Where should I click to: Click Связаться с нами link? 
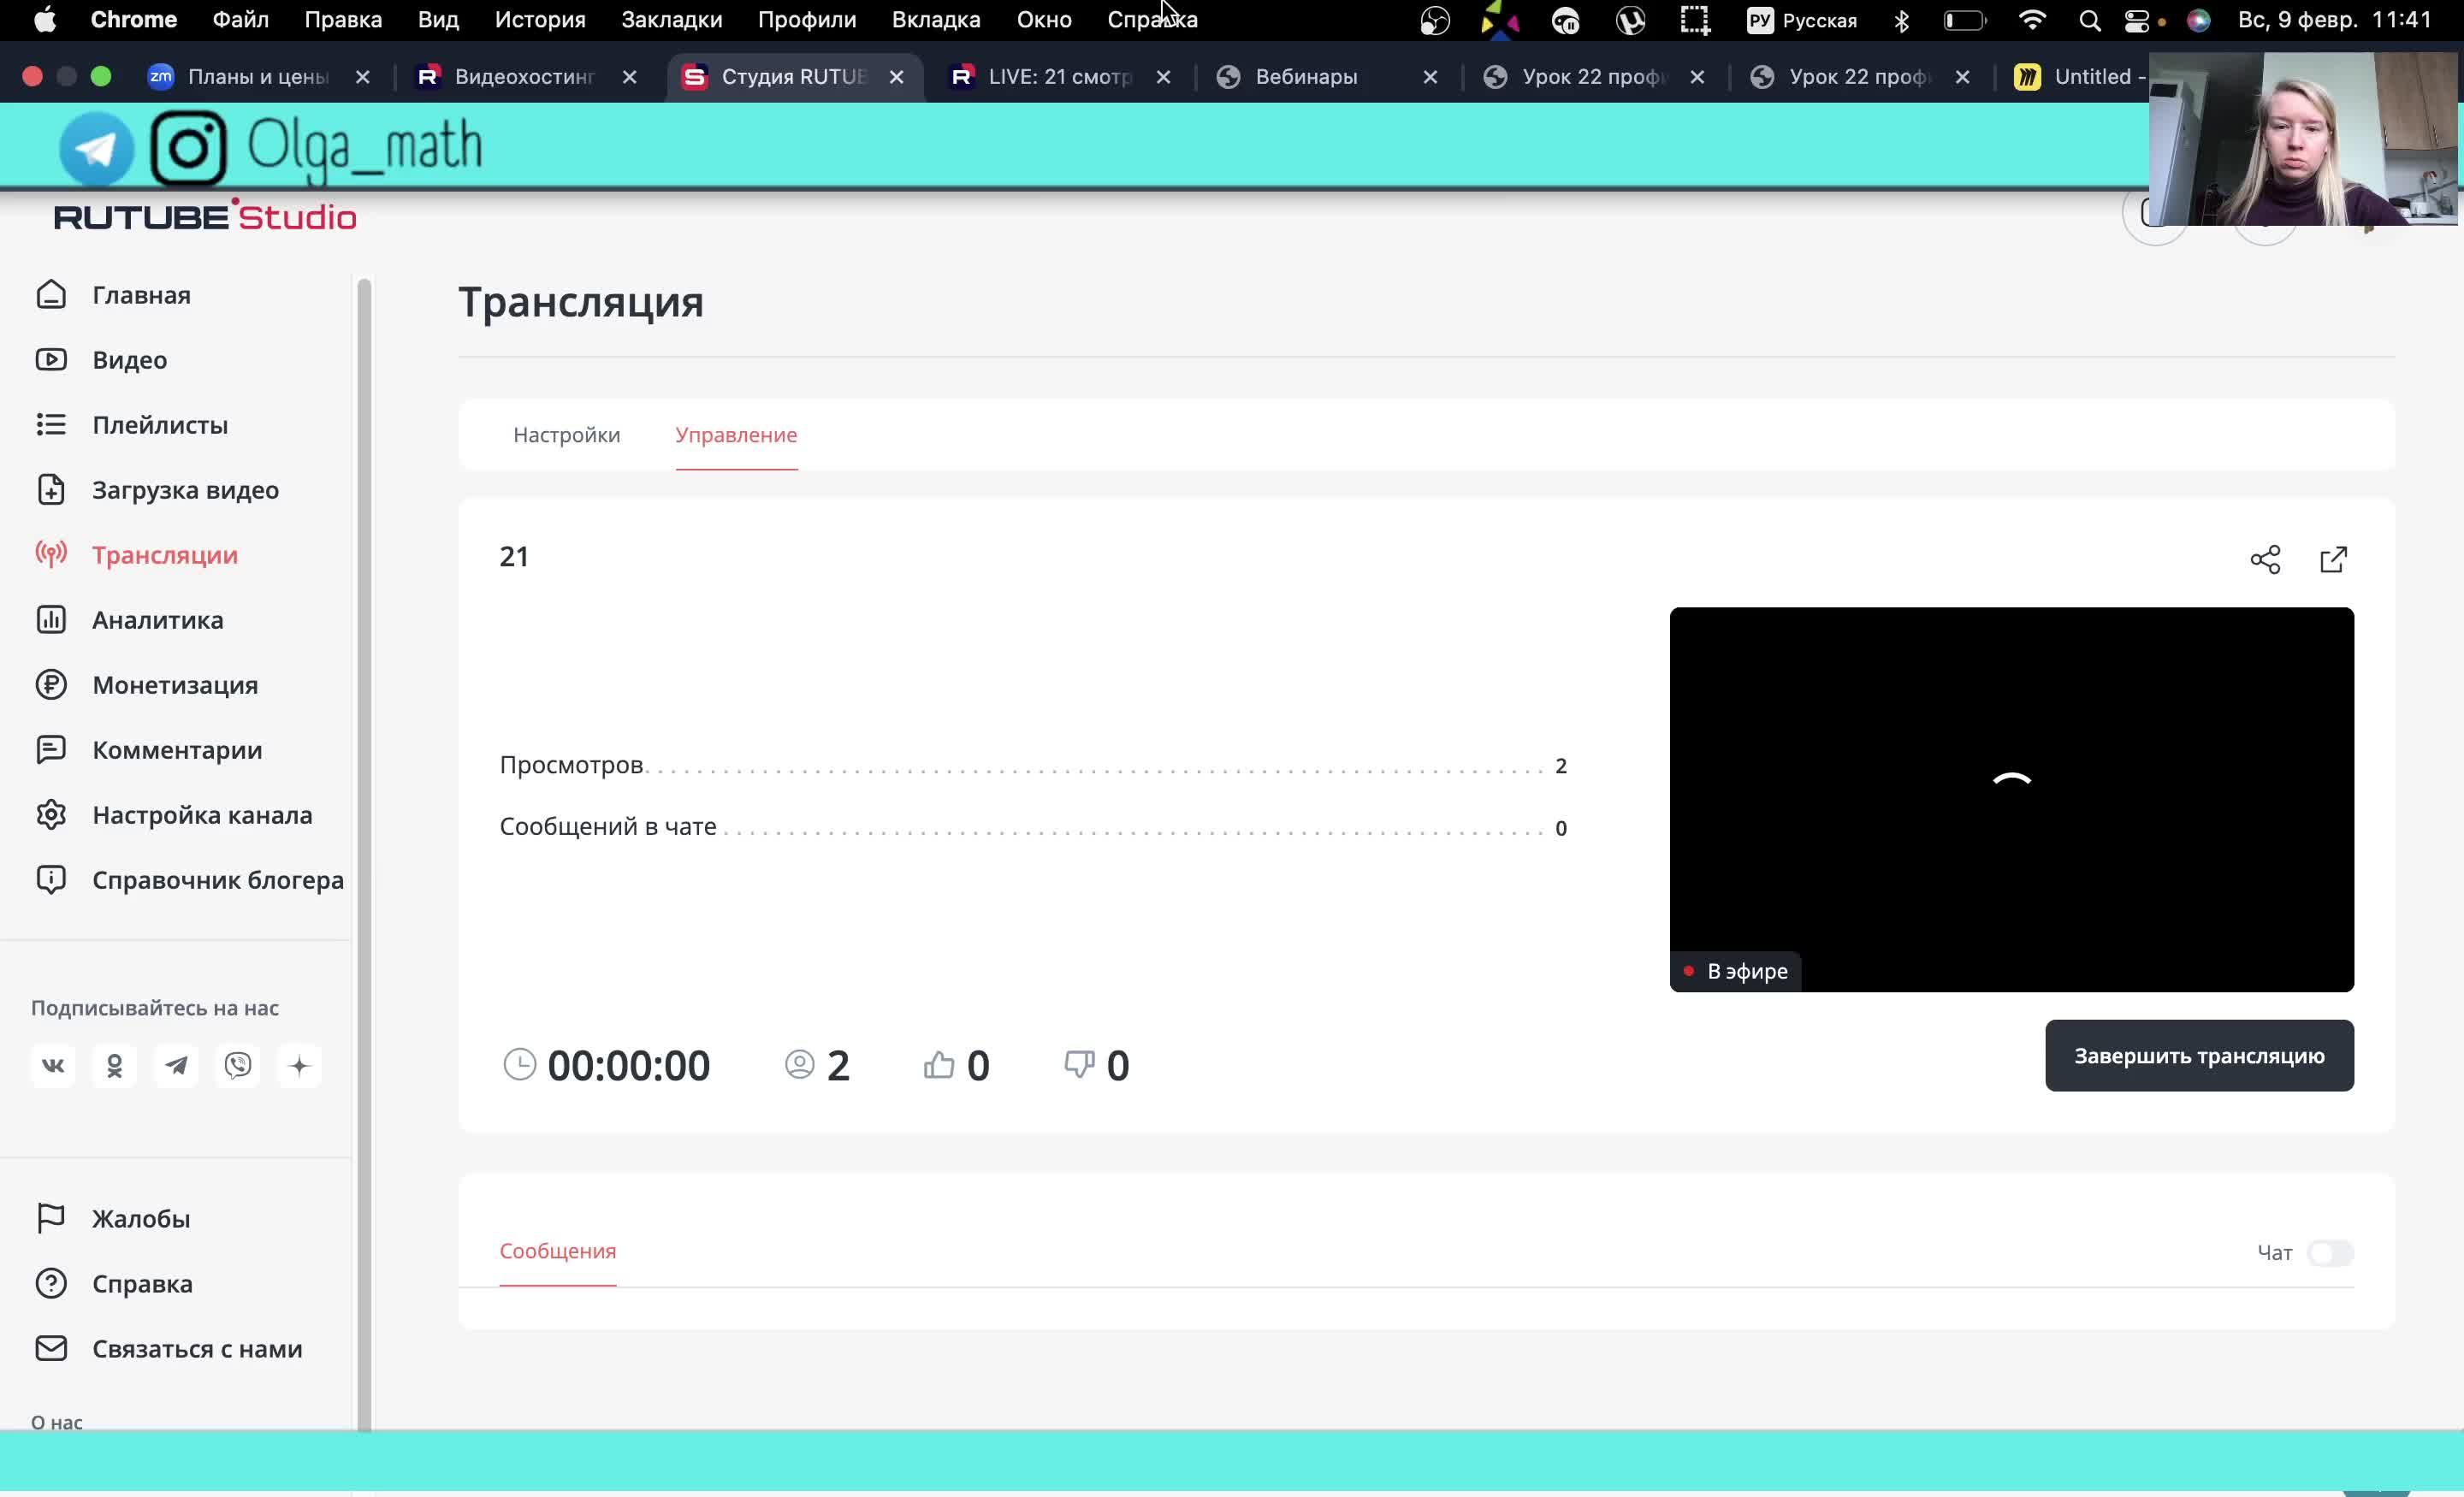(x=196, y=1349)
